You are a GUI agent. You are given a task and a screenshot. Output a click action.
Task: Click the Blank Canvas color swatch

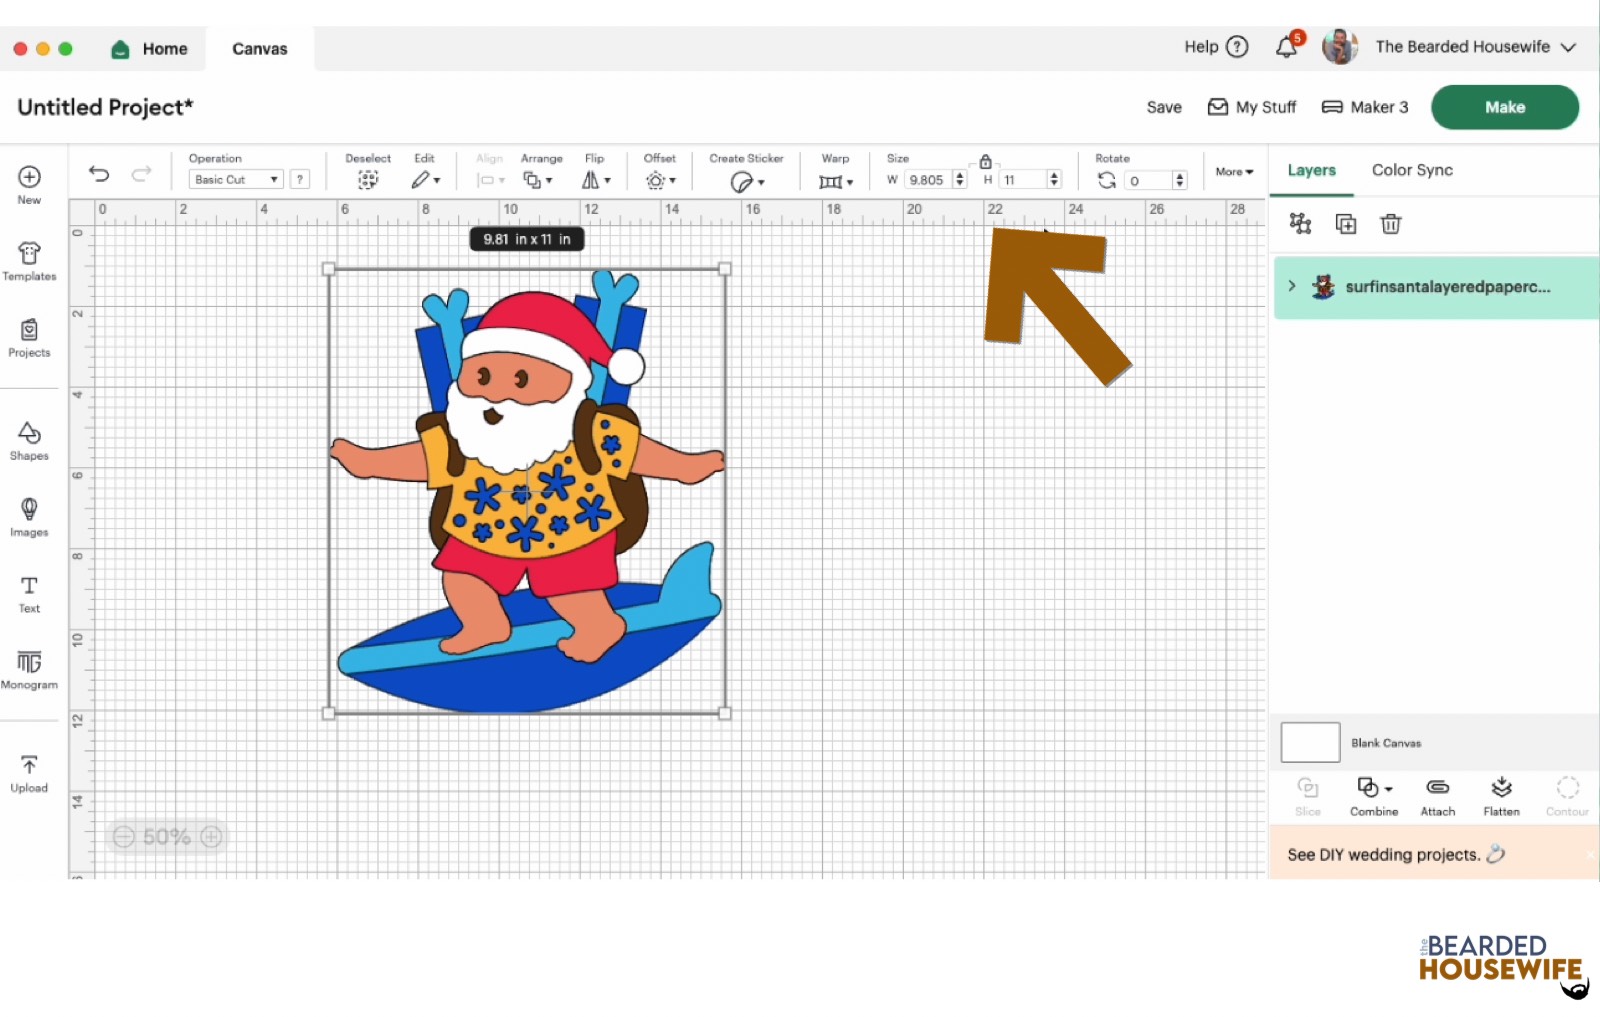(x=1310, y=743)
